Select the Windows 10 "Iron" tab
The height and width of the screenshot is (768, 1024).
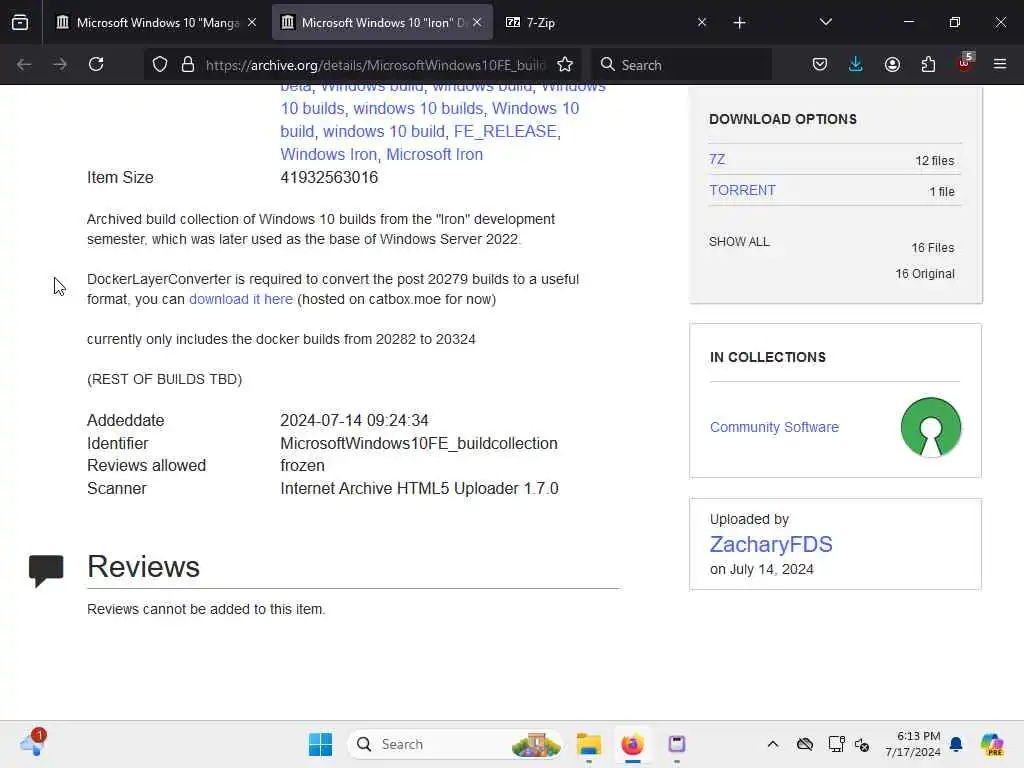tap(382, 23)
